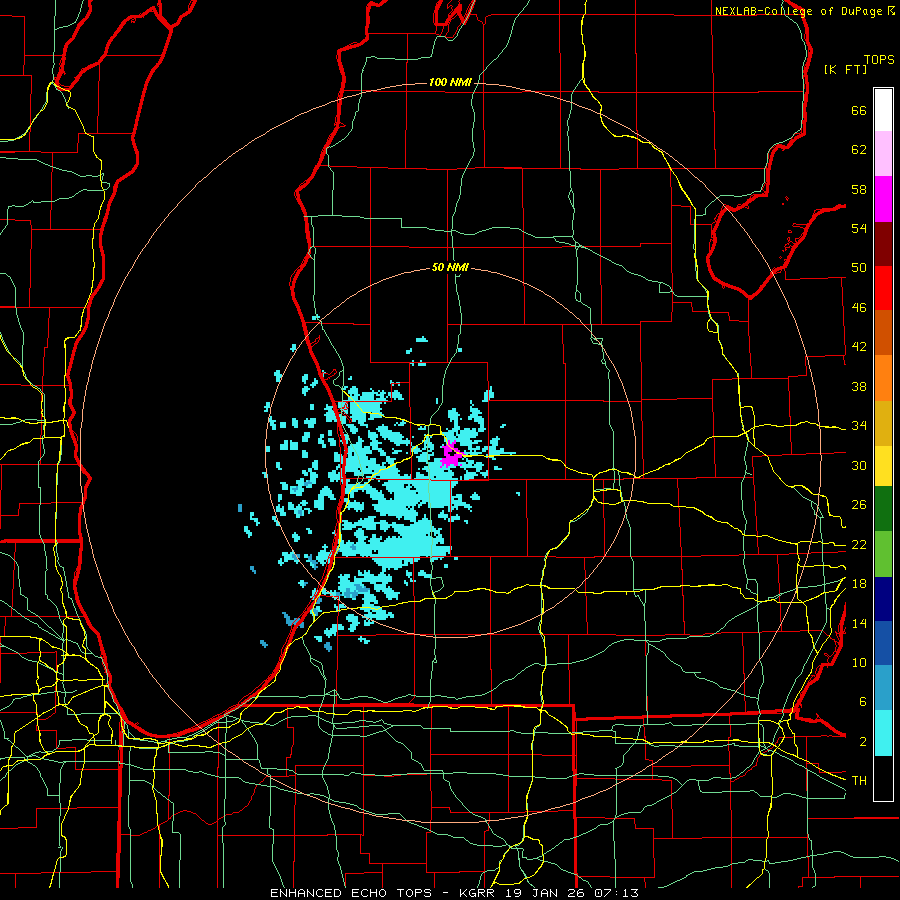Viewport: 900px width, 900px height.
Task: Click the 50 legend value
Action: (859, 268)
